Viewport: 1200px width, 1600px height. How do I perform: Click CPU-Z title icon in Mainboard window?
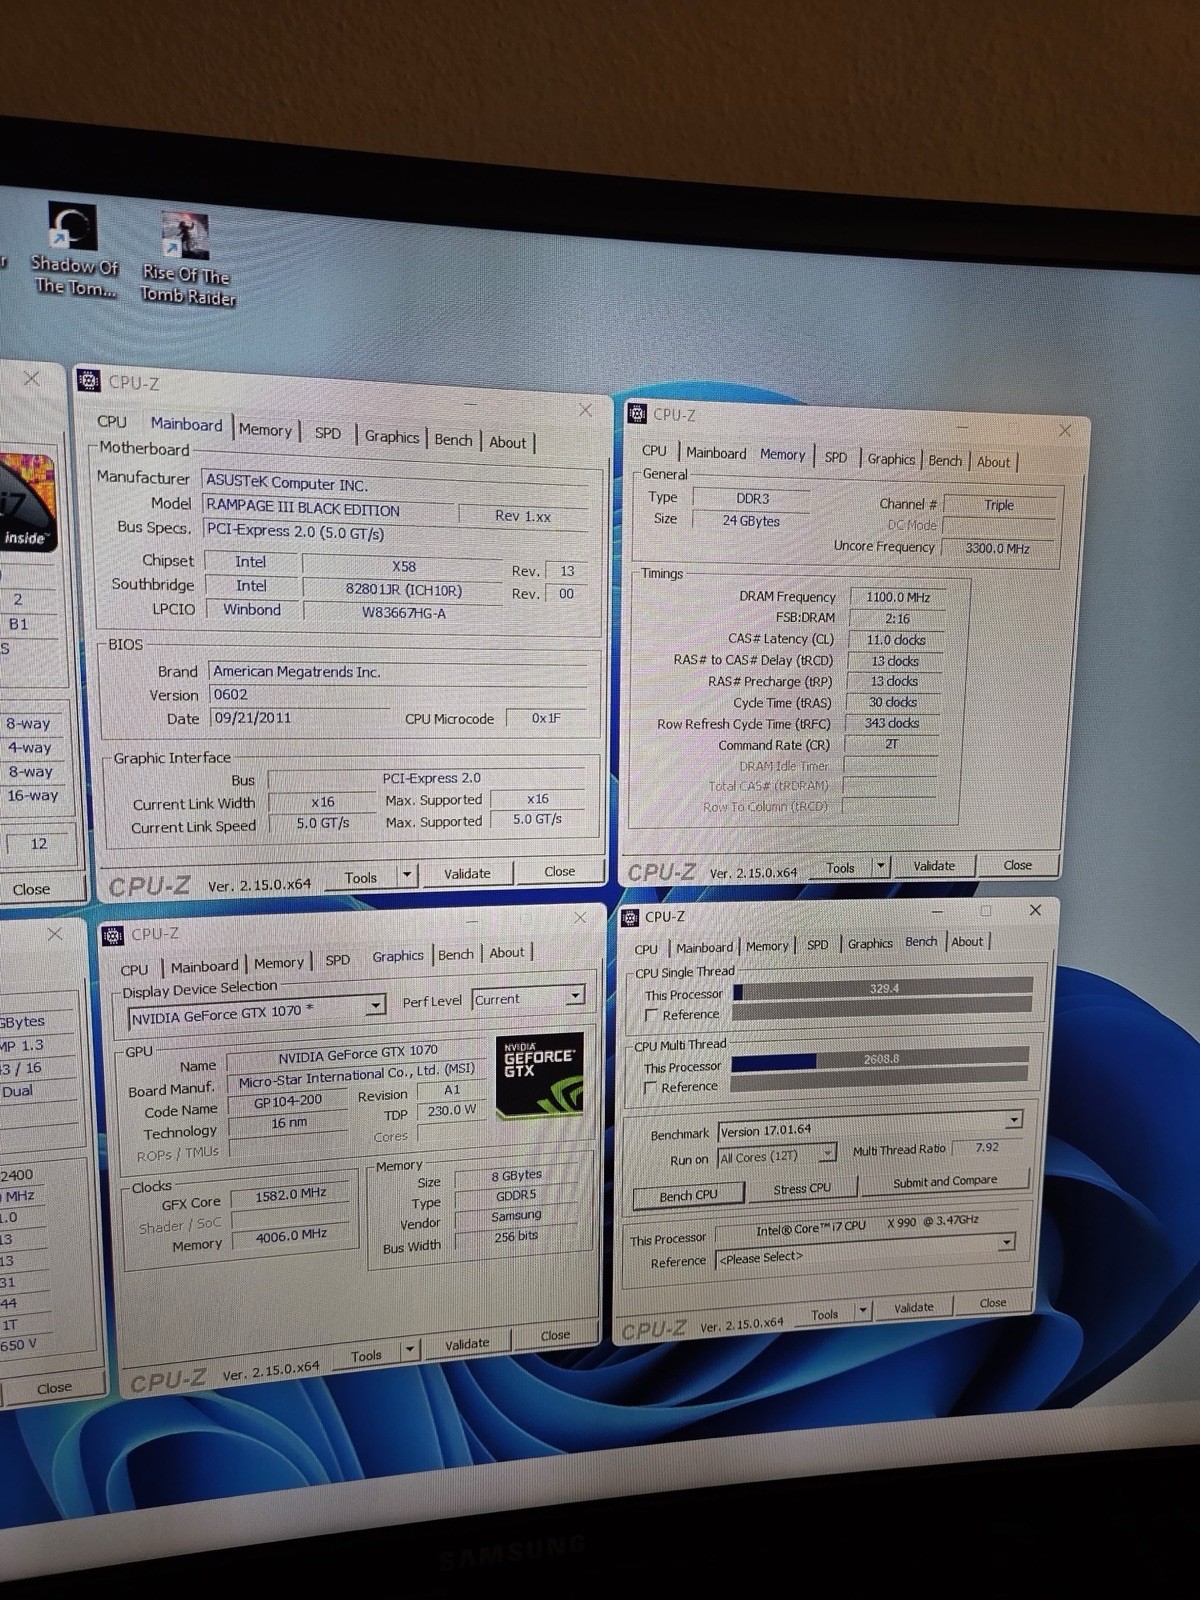coord(89,381)
